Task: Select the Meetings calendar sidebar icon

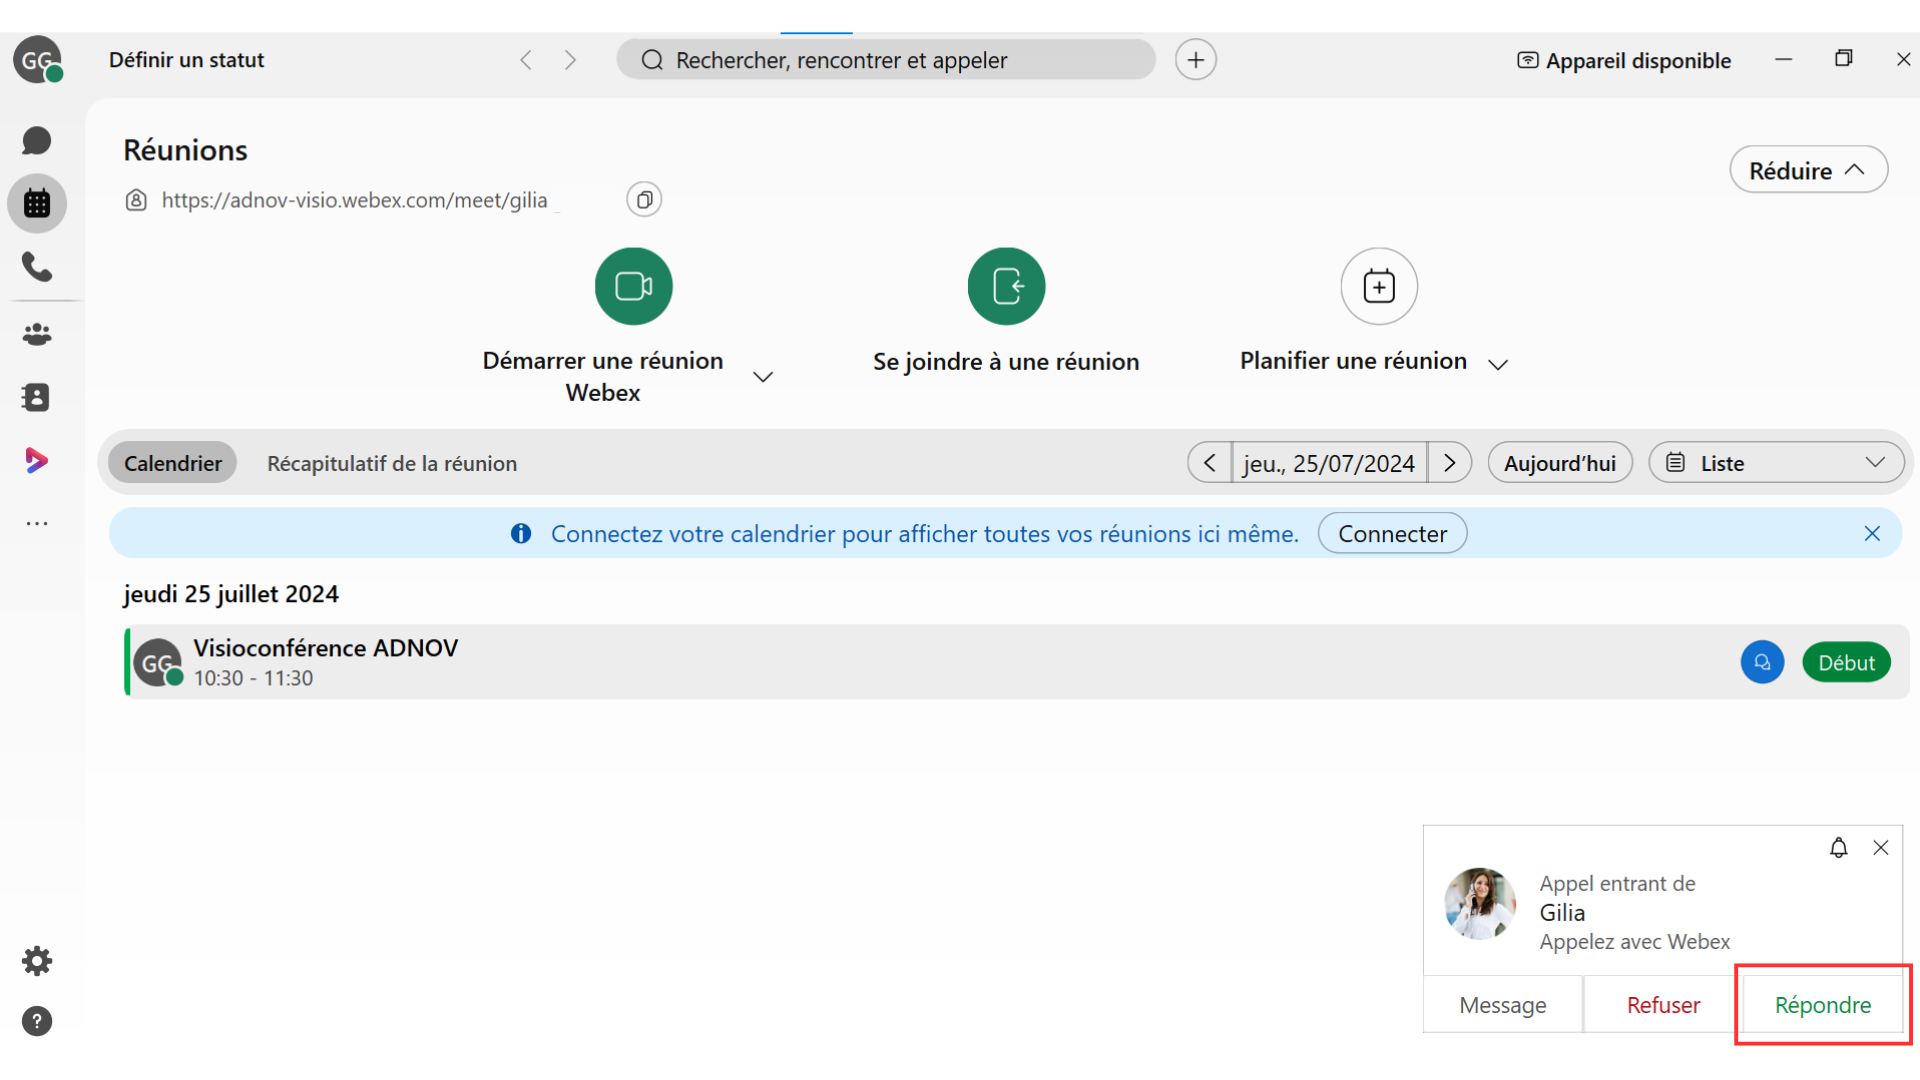Action: click(37, 204)
